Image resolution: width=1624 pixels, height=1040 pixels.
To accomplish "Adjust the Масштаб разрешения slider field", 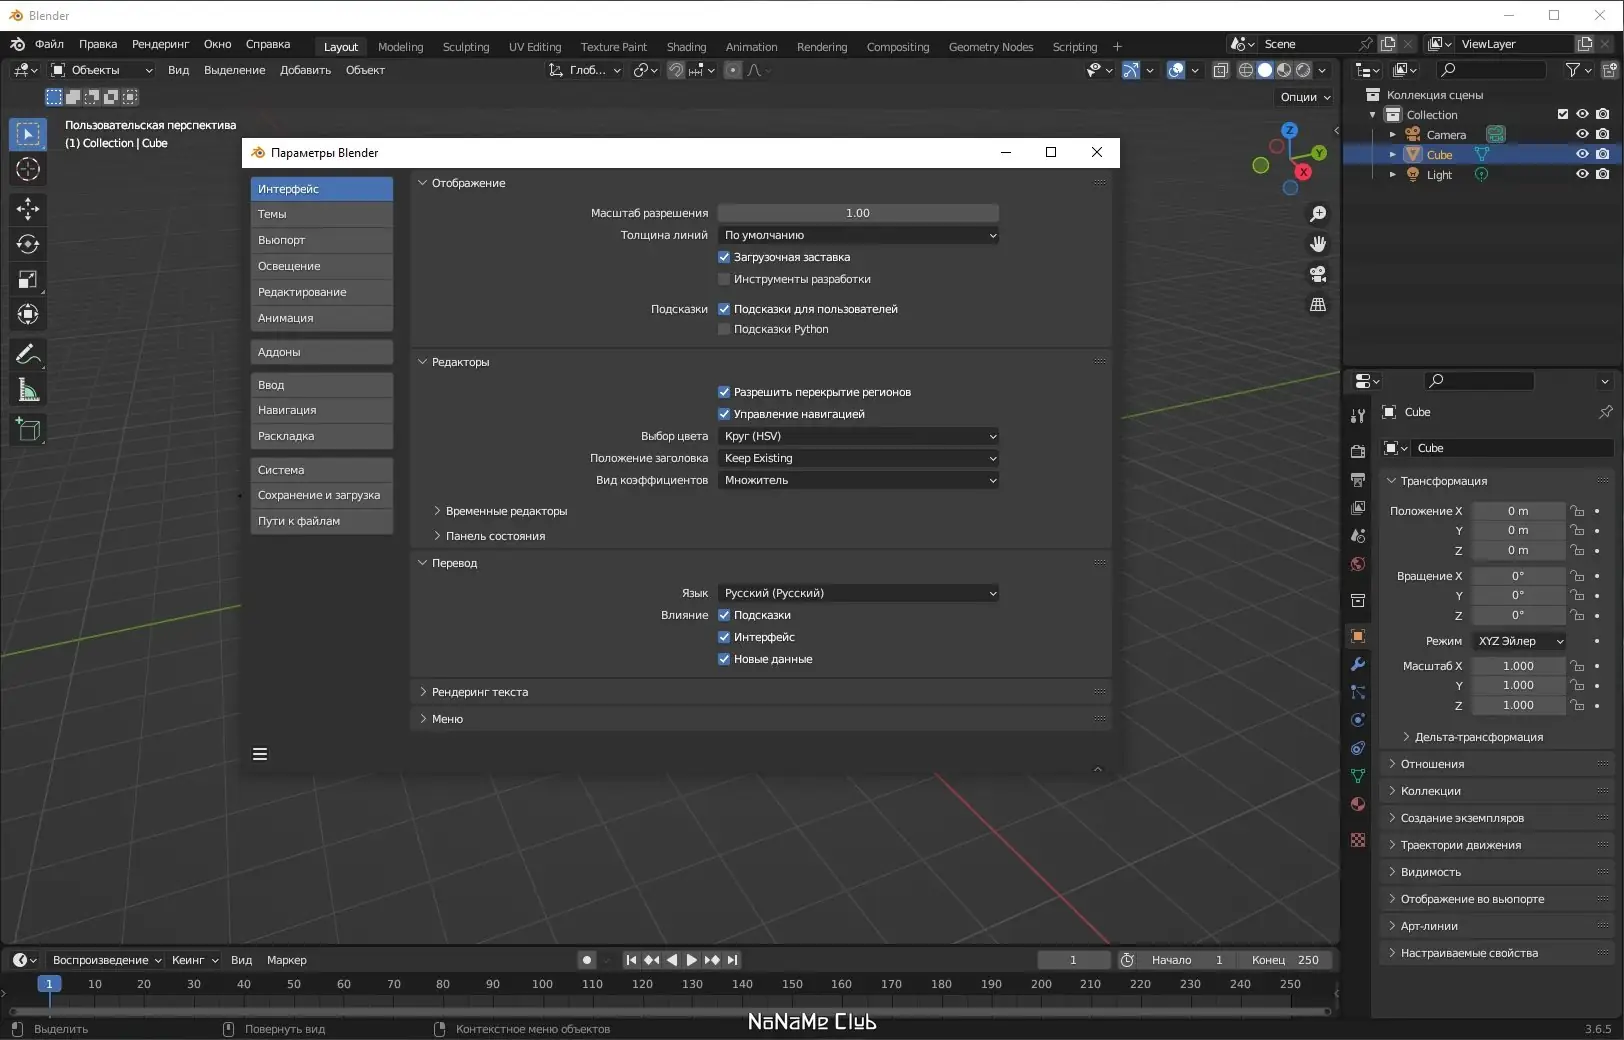I will 858,213.
